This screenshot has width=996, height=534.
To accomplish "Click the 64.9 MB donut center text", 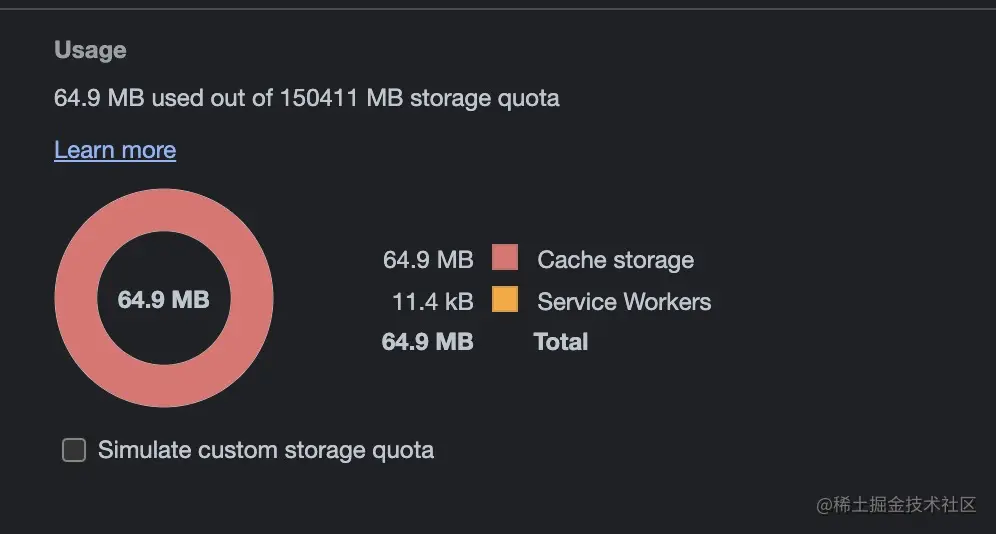I will (163, 300).
